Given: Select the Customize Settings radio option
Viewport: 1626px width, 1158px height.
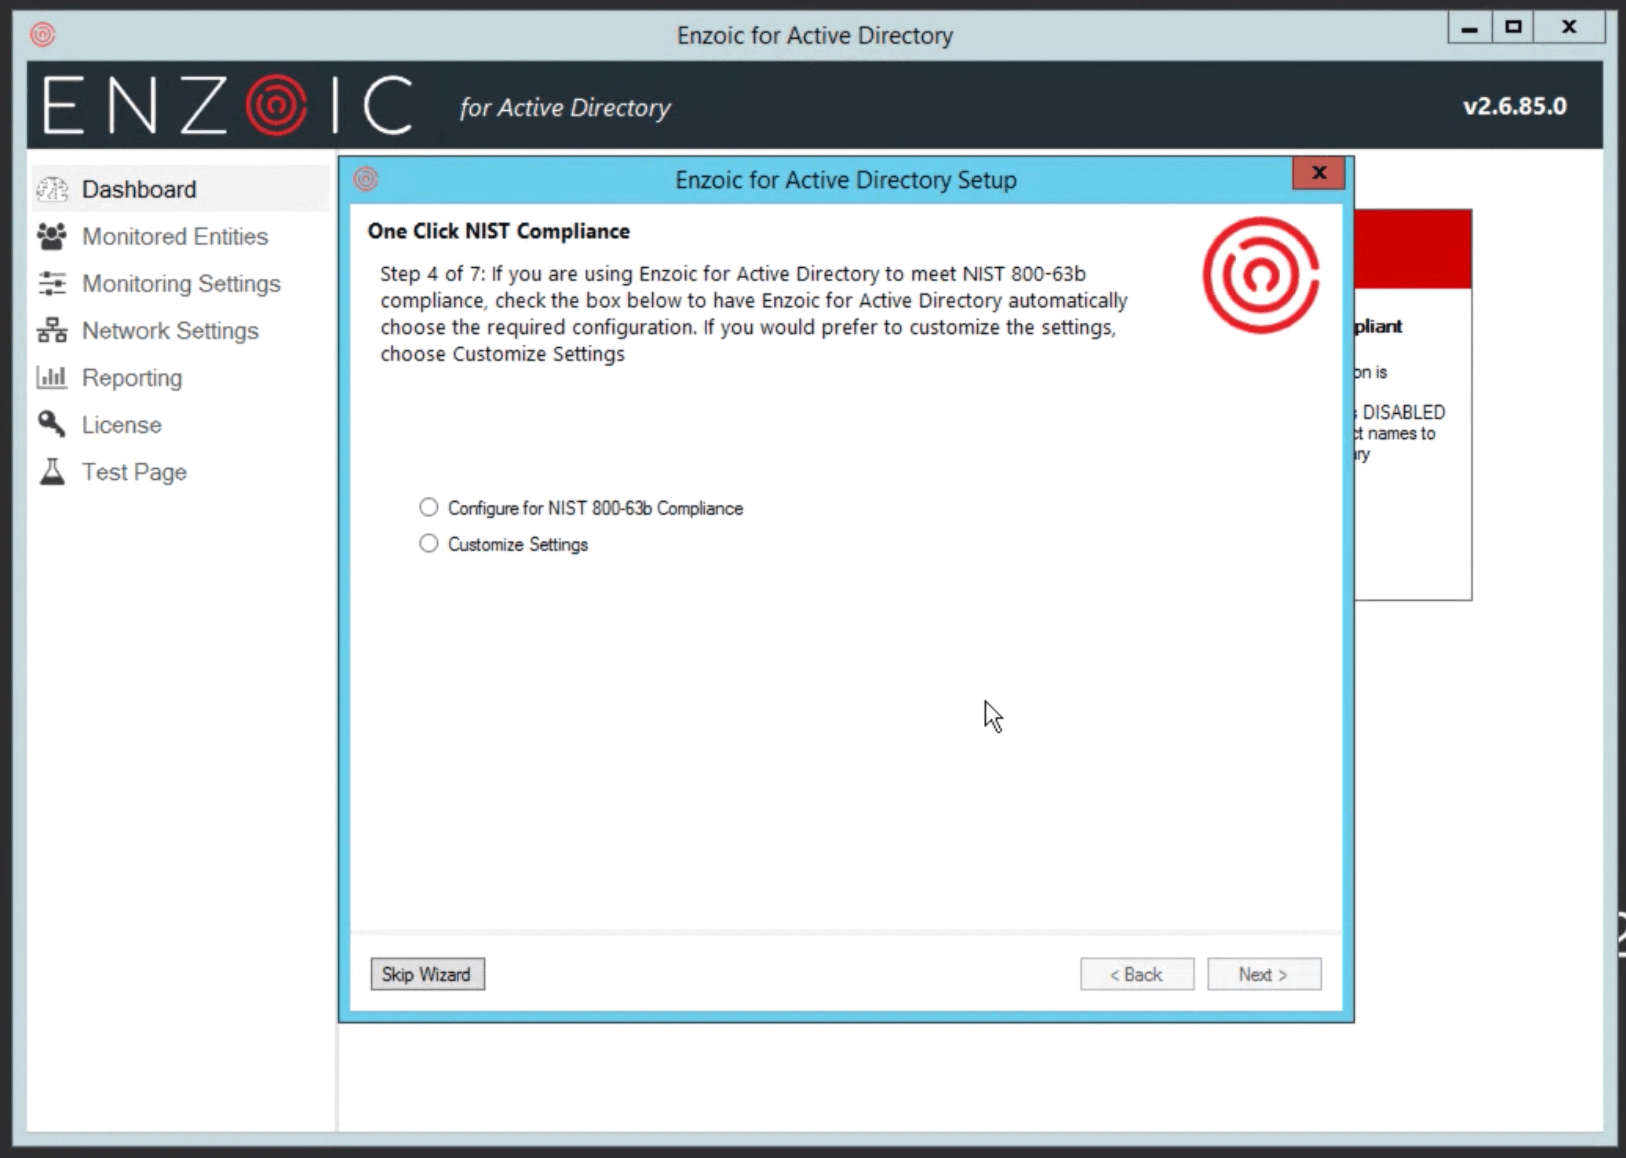Looking at the screenshot, I should 429,543.
